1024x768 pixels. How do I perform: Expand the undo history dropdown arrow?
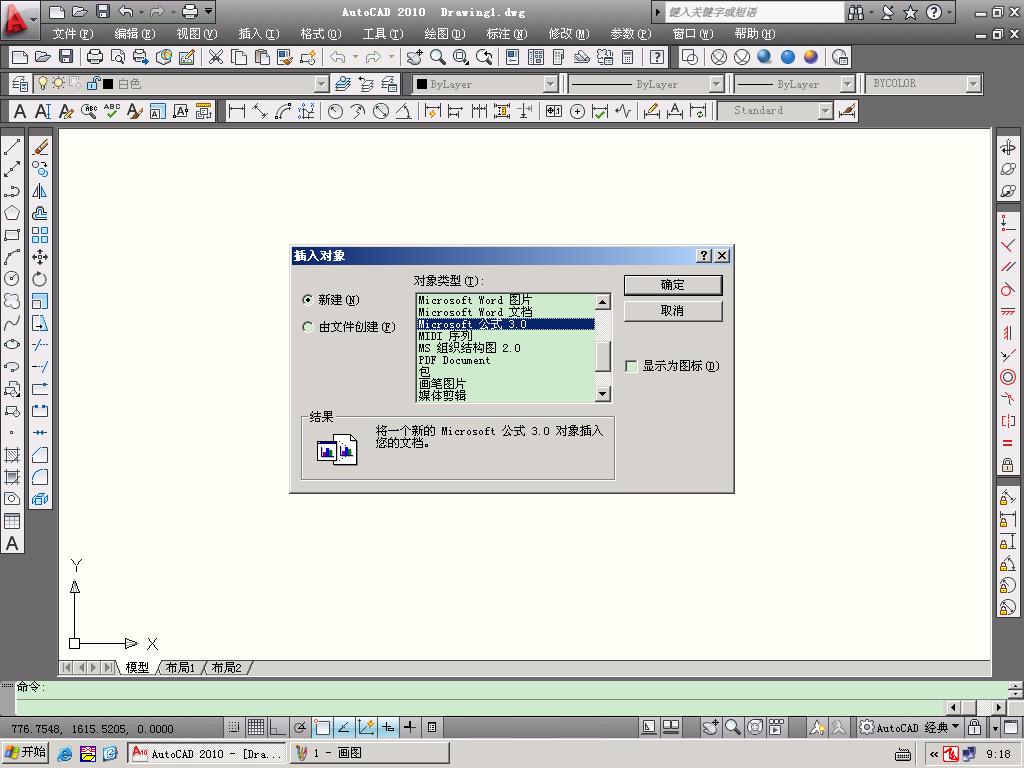click(355, 57)
